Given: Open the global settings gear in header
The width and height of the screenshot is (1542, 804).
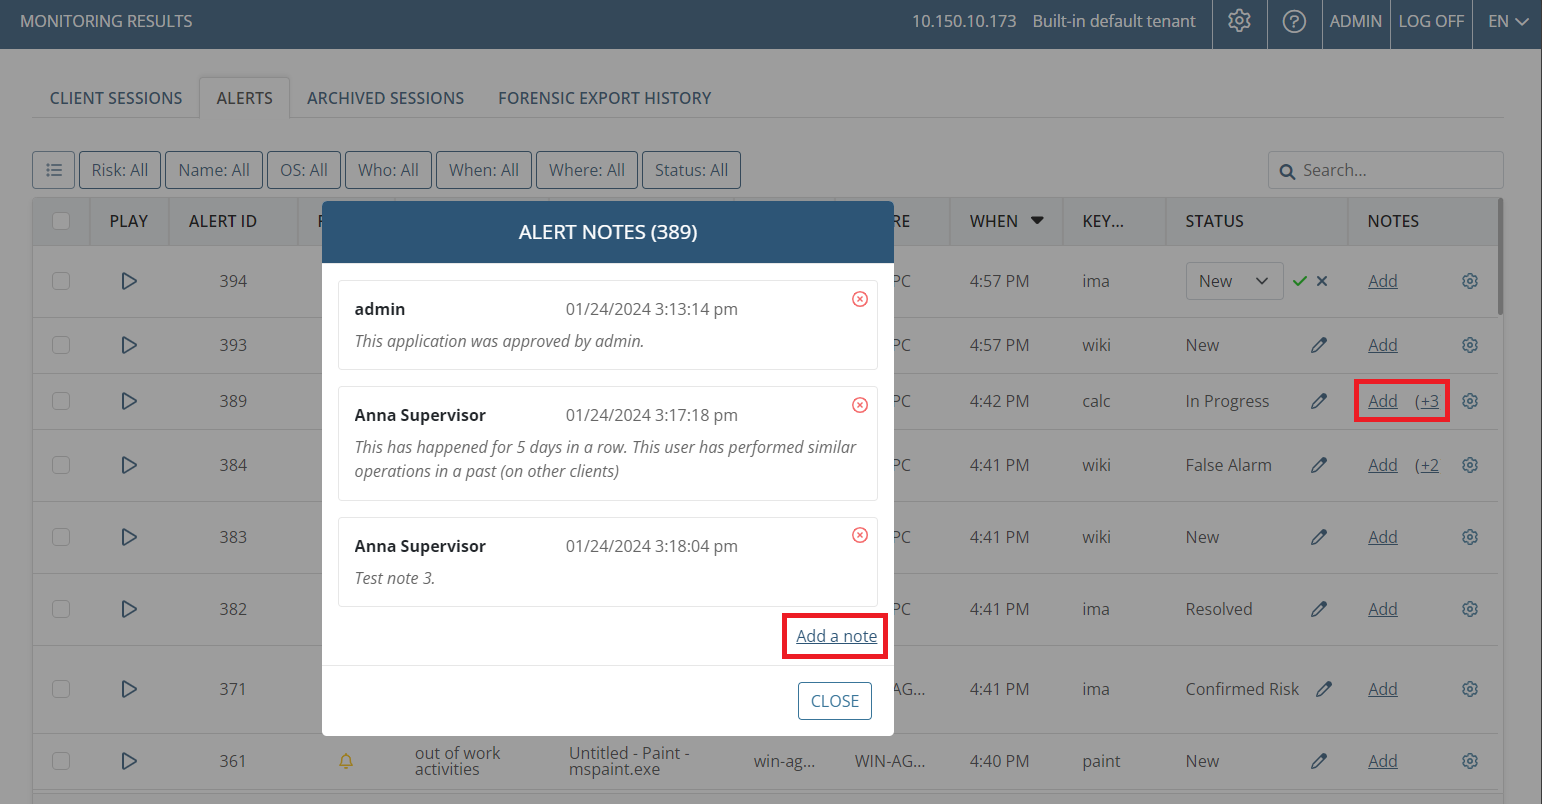Looking at the screenshot, I should 1239,21.
